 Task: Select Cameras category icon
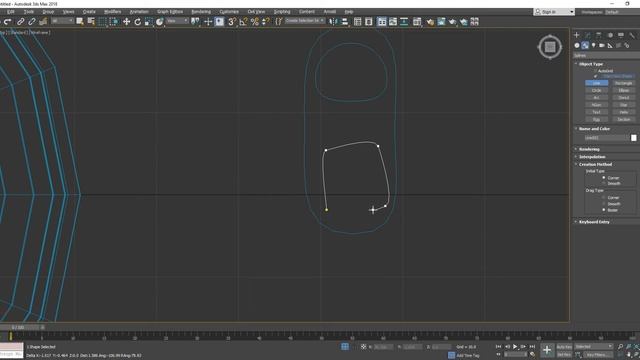pos(602,45)
